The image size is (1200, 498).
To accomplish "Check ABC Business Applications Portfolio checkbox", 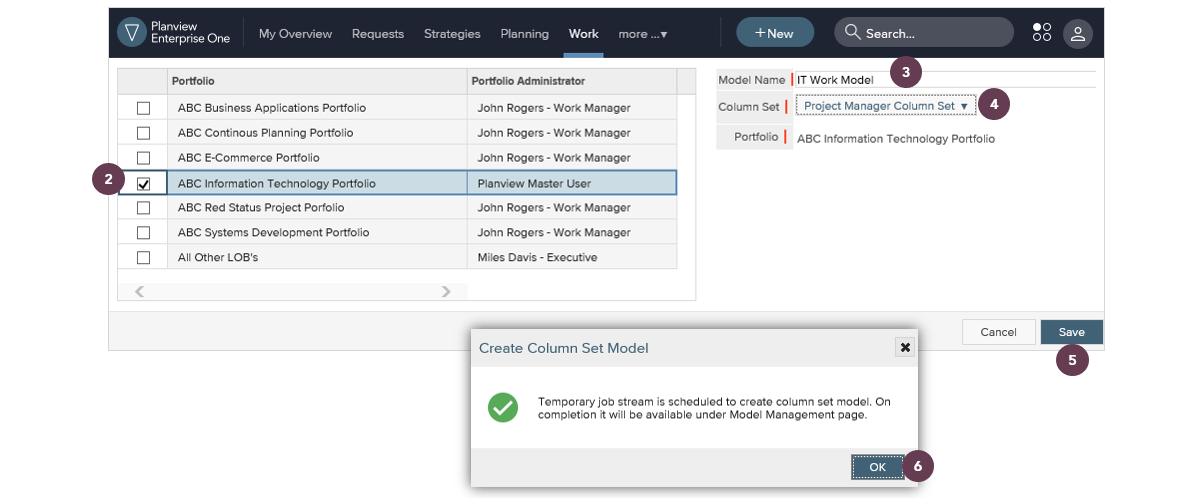I will coord(143,108).
